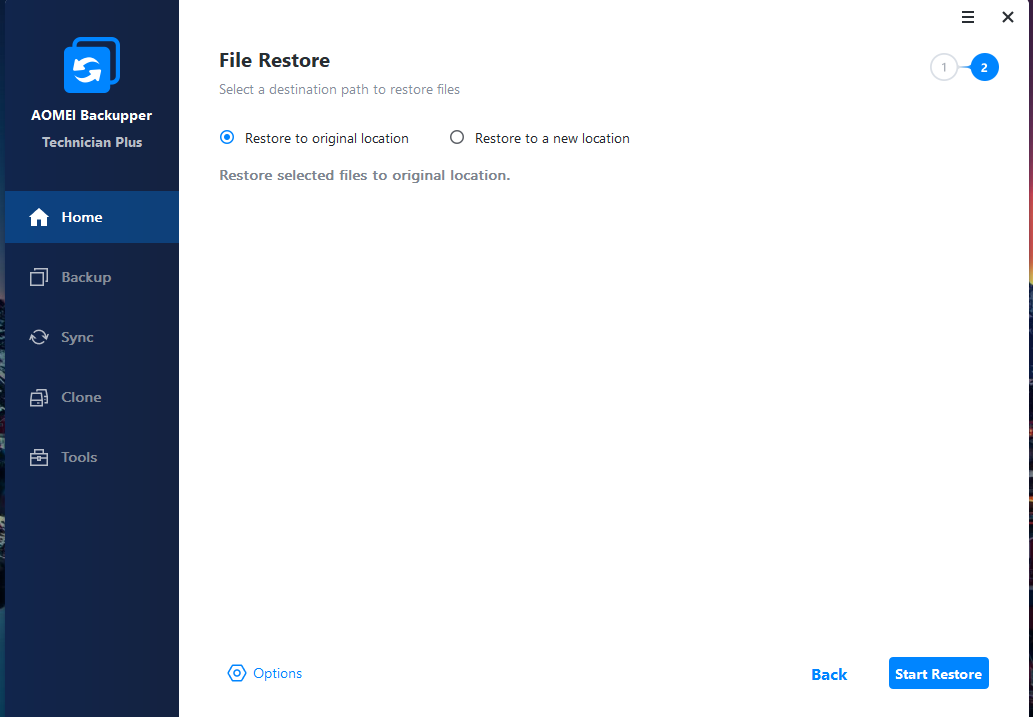Click the Start Restore button
The image size is (1033, 717).
point(938,674)
